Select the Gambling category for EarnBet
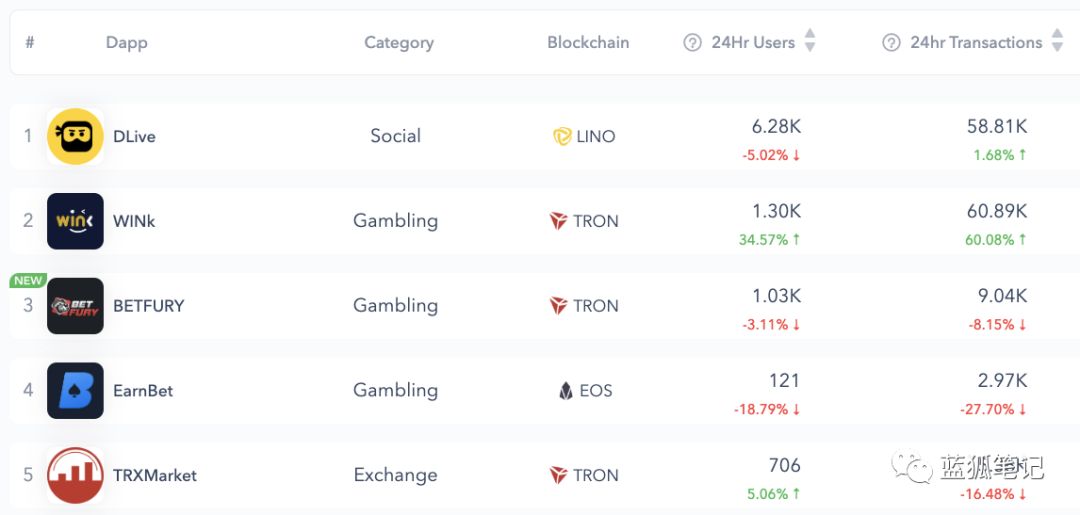1080x515 pixels. (x=395, y=390)
